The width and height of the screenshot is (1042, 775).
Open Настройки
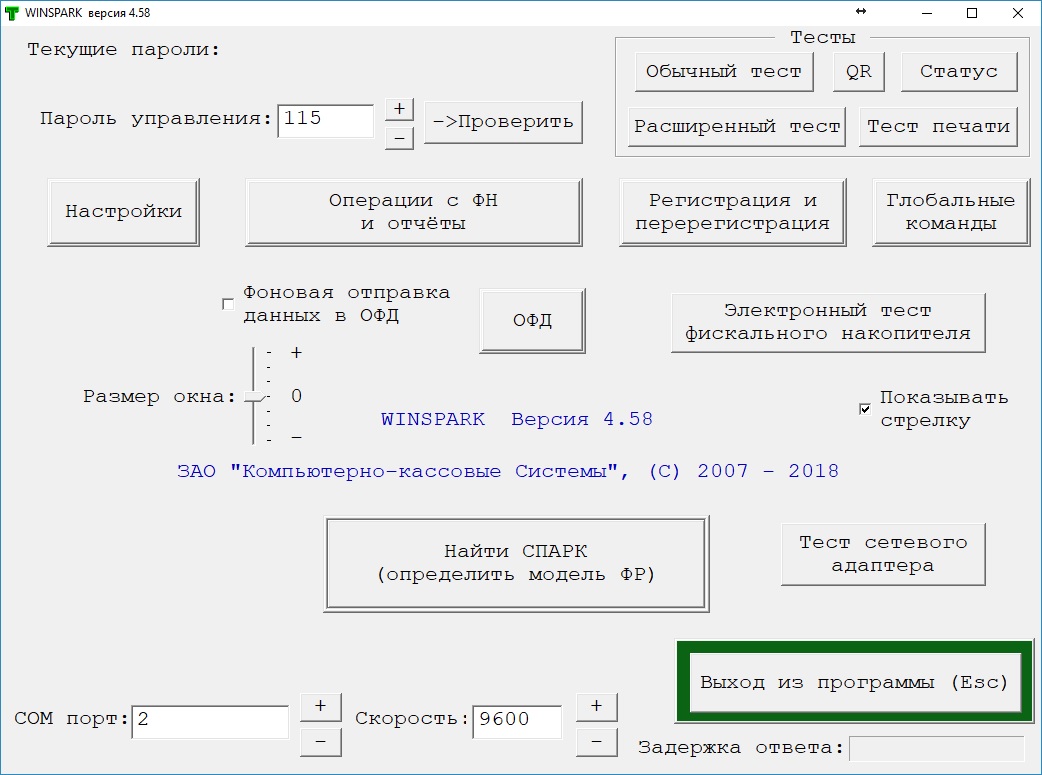tap(124, 212)
